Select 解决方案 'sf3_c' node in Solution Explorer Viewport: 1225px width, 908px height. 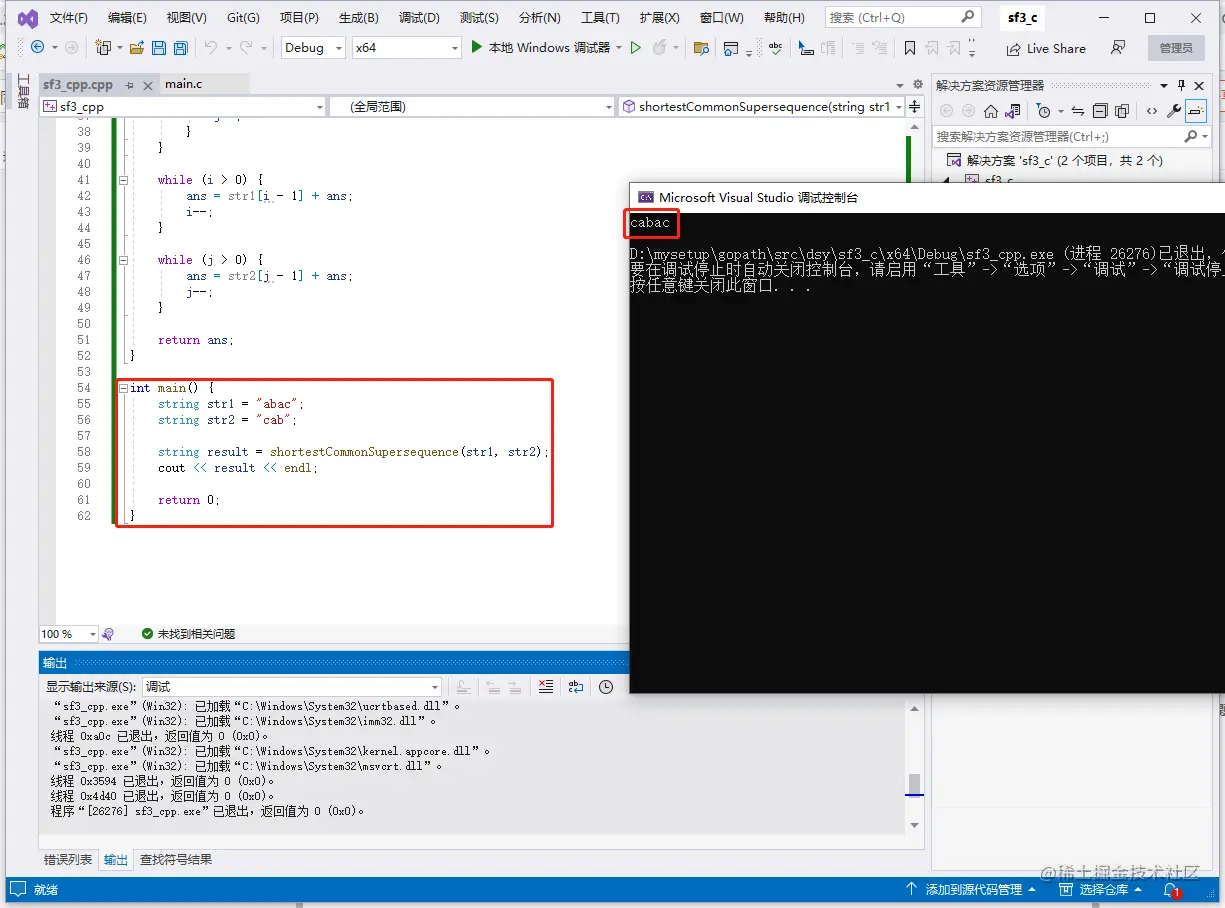pyautogui.click(x=1056, y=160)
